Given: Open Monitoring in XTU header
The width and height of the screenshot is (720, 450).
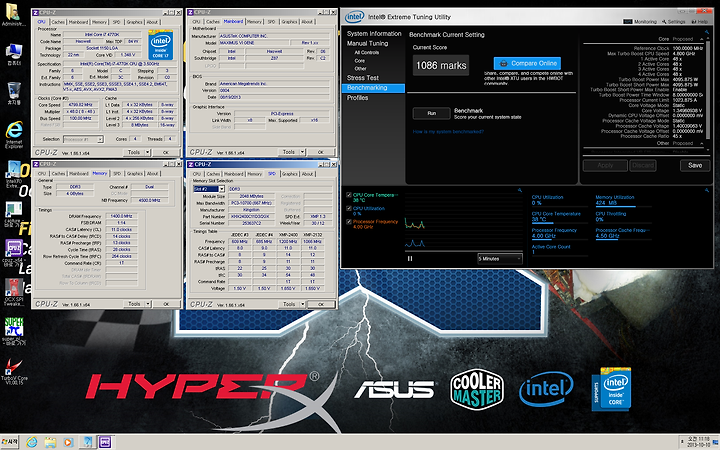Looking at the screenshot, I should coord(640,21).
